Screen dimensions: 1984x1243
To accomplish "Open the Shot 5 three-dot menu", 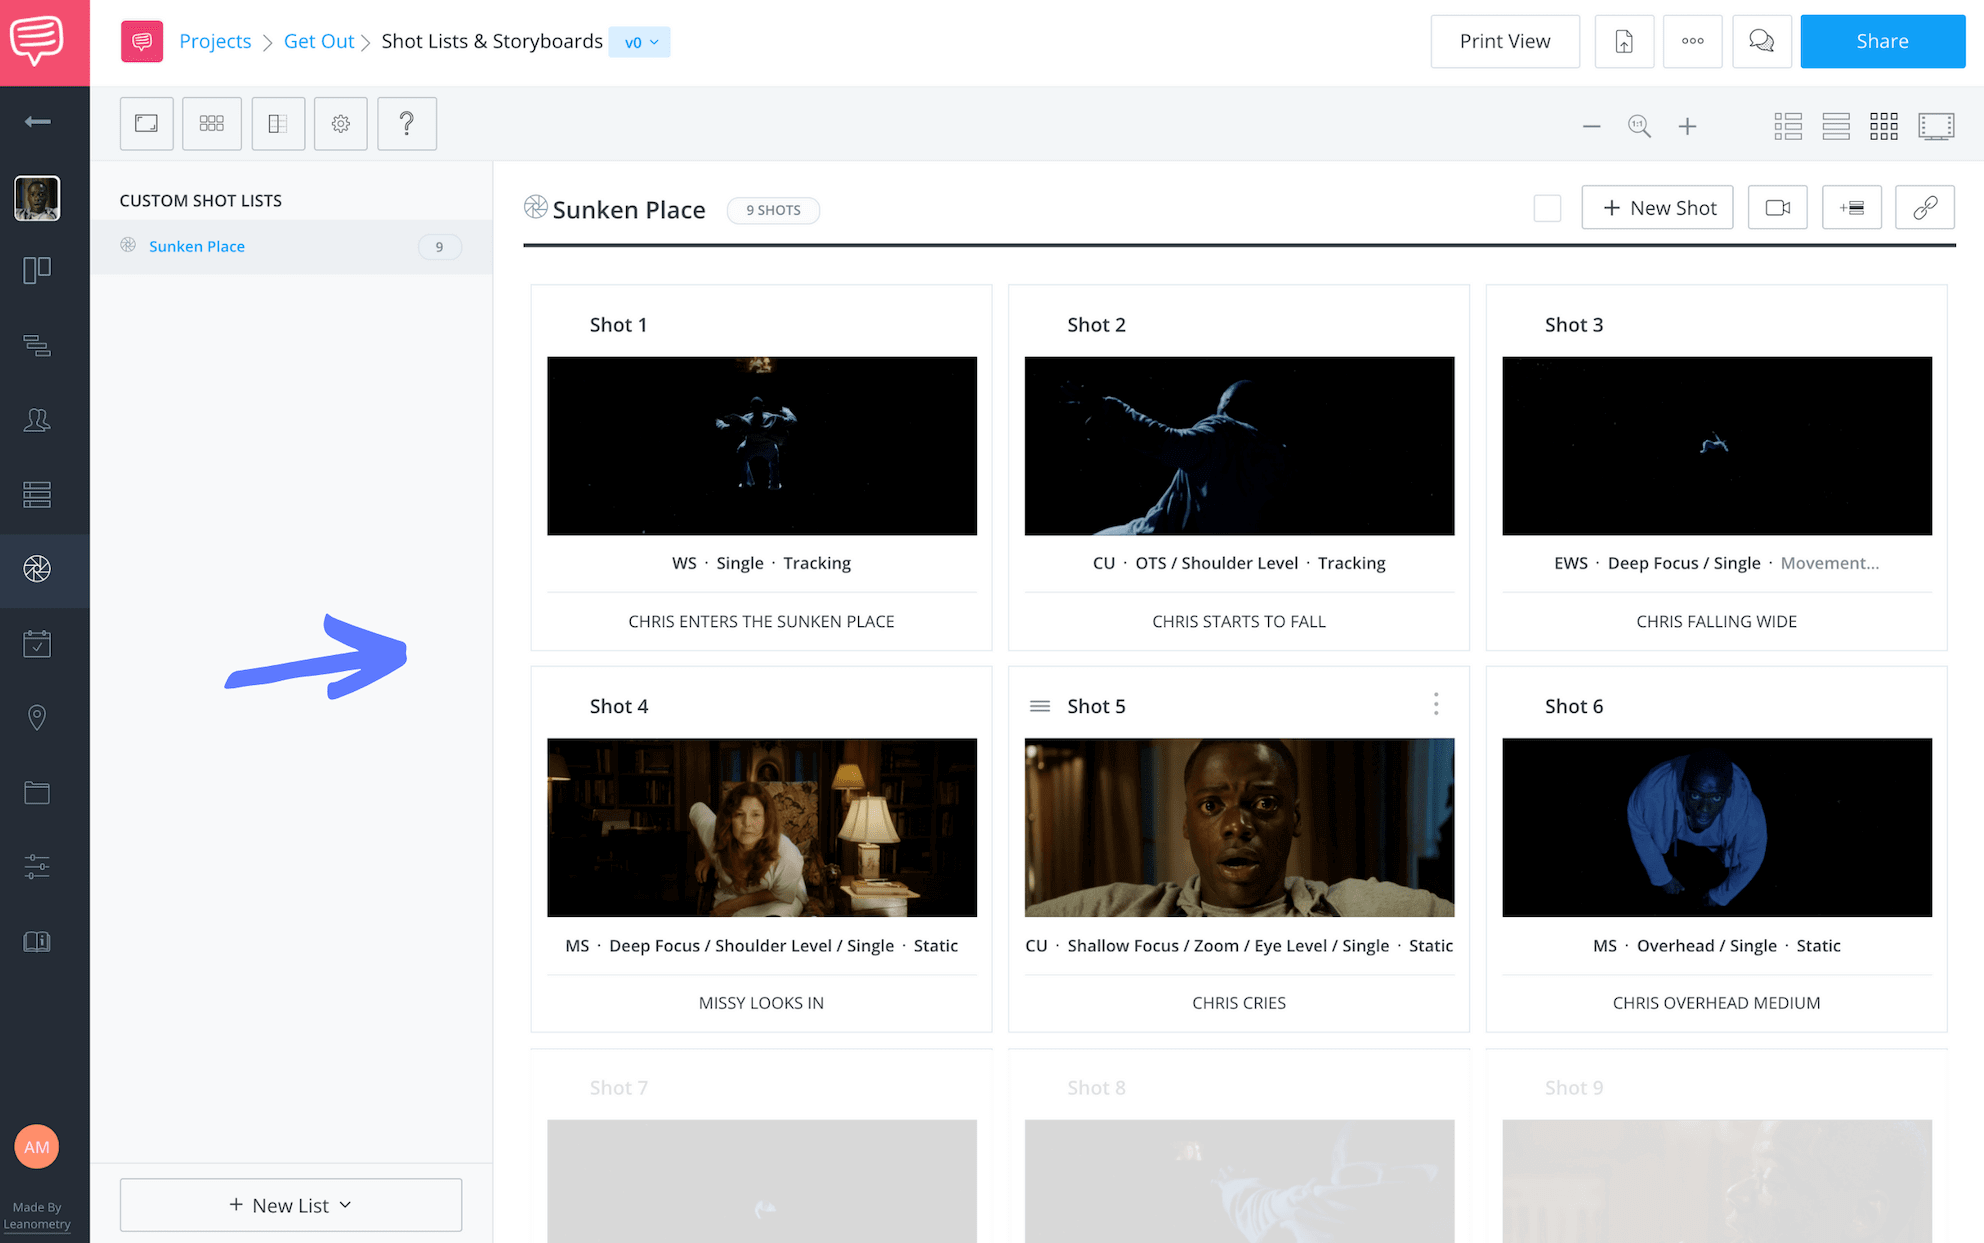I will [x=1436, y=704].
